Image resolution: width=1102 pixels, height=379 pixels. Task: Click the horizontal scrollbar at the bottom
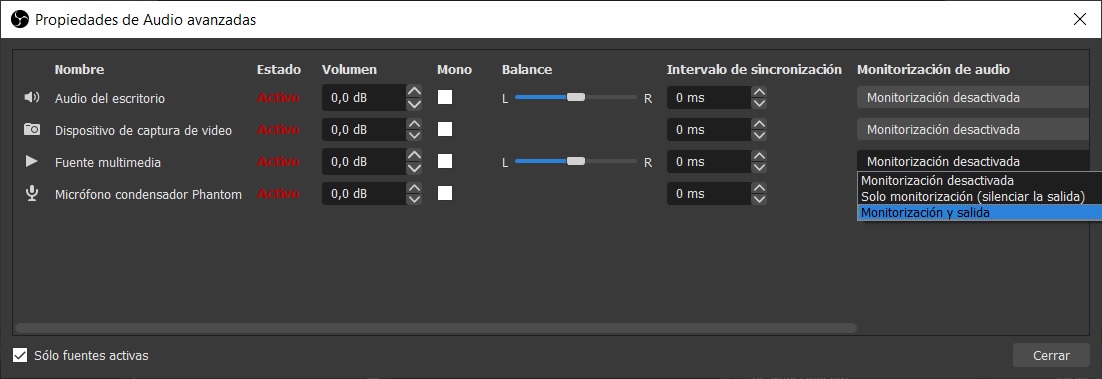[x=436, y=328]
